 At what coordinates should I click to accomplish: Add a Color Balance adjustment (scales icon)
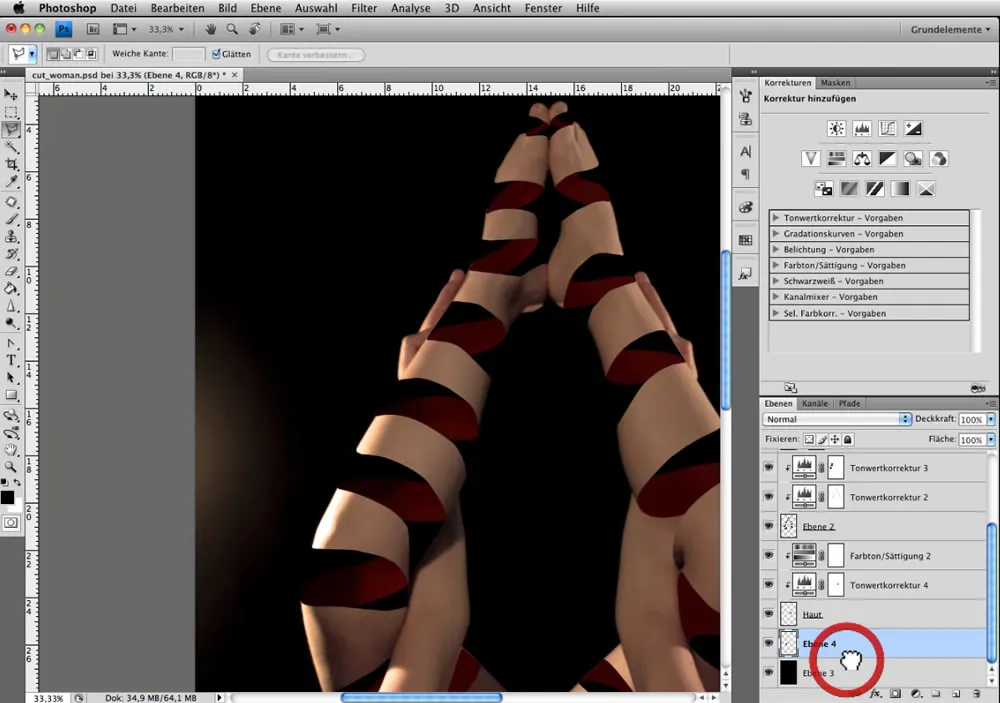(x=861, y=159)
